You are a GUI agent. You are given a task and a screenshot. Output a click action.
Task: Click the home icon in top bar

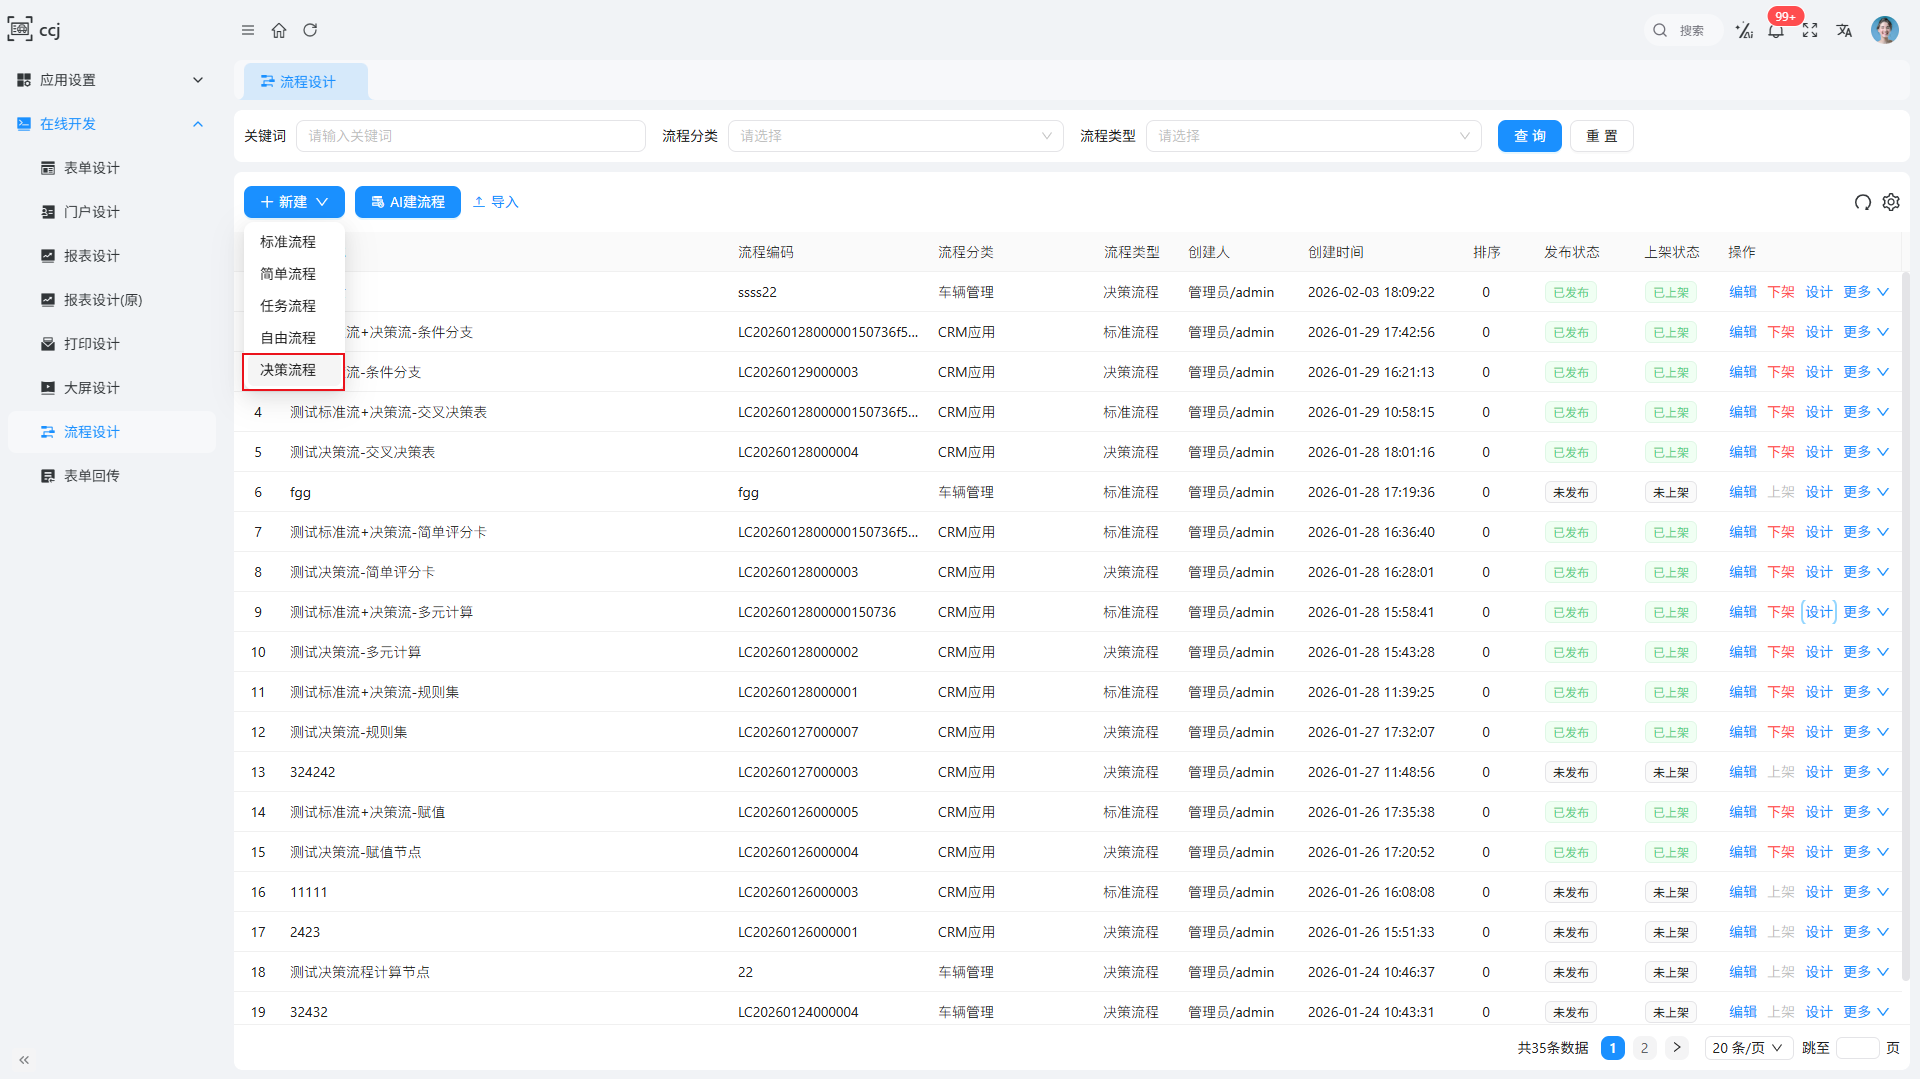click(x=279, y=30)
